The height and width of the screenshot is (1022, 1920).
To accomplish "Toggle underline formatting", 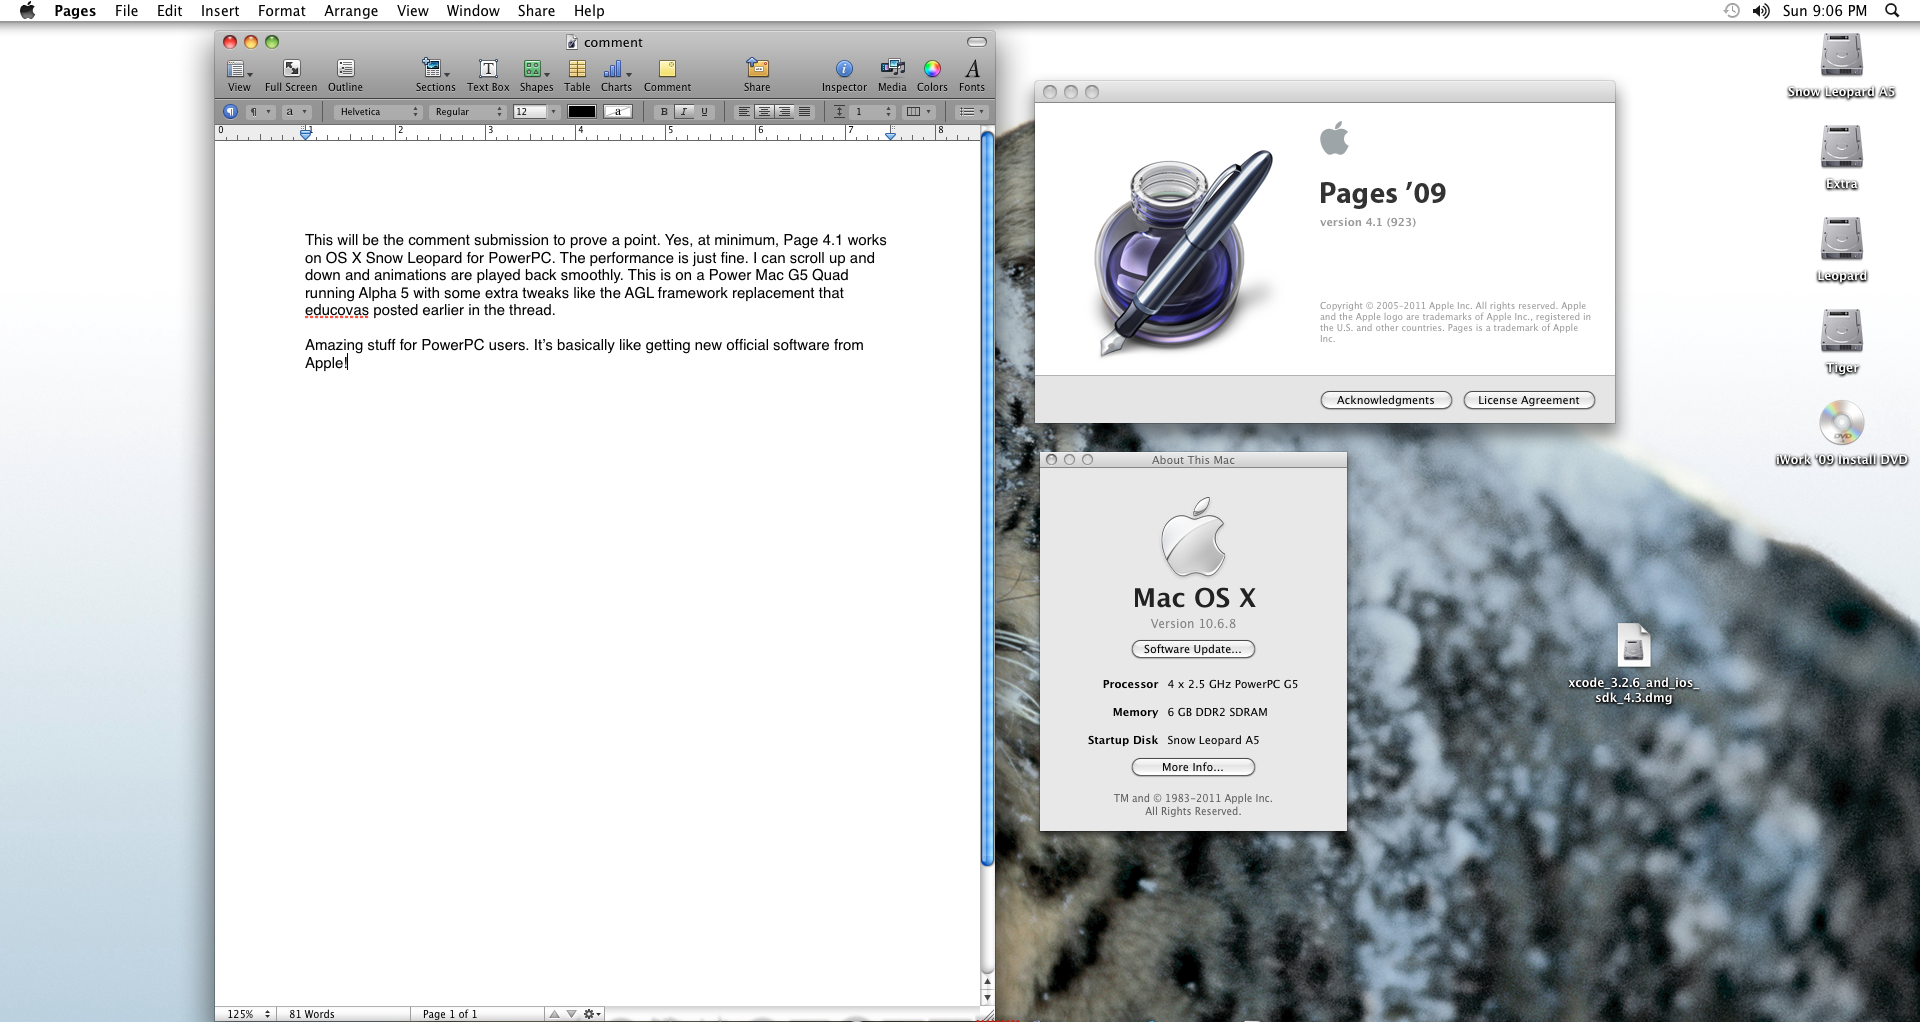I will [x=704, y=112].
